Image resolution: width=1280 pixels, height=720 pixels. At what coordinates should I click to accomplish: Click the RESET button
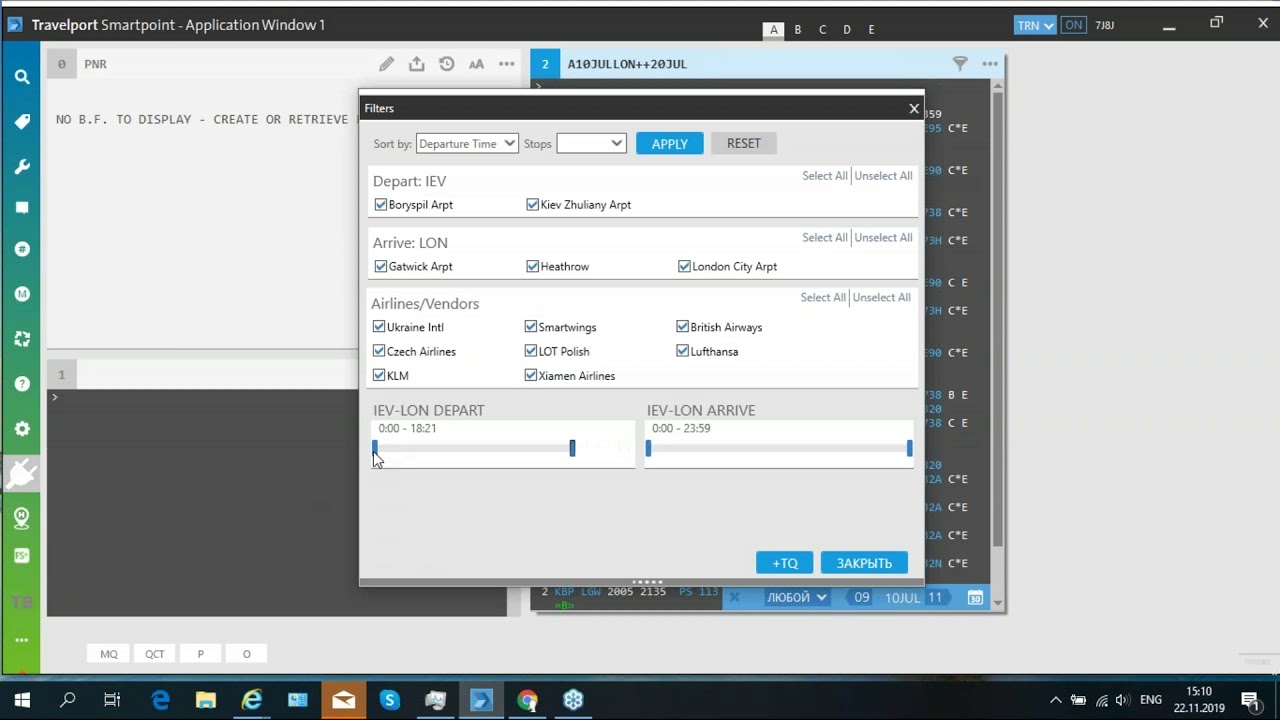pyautogui.click(x=743, y=143)
